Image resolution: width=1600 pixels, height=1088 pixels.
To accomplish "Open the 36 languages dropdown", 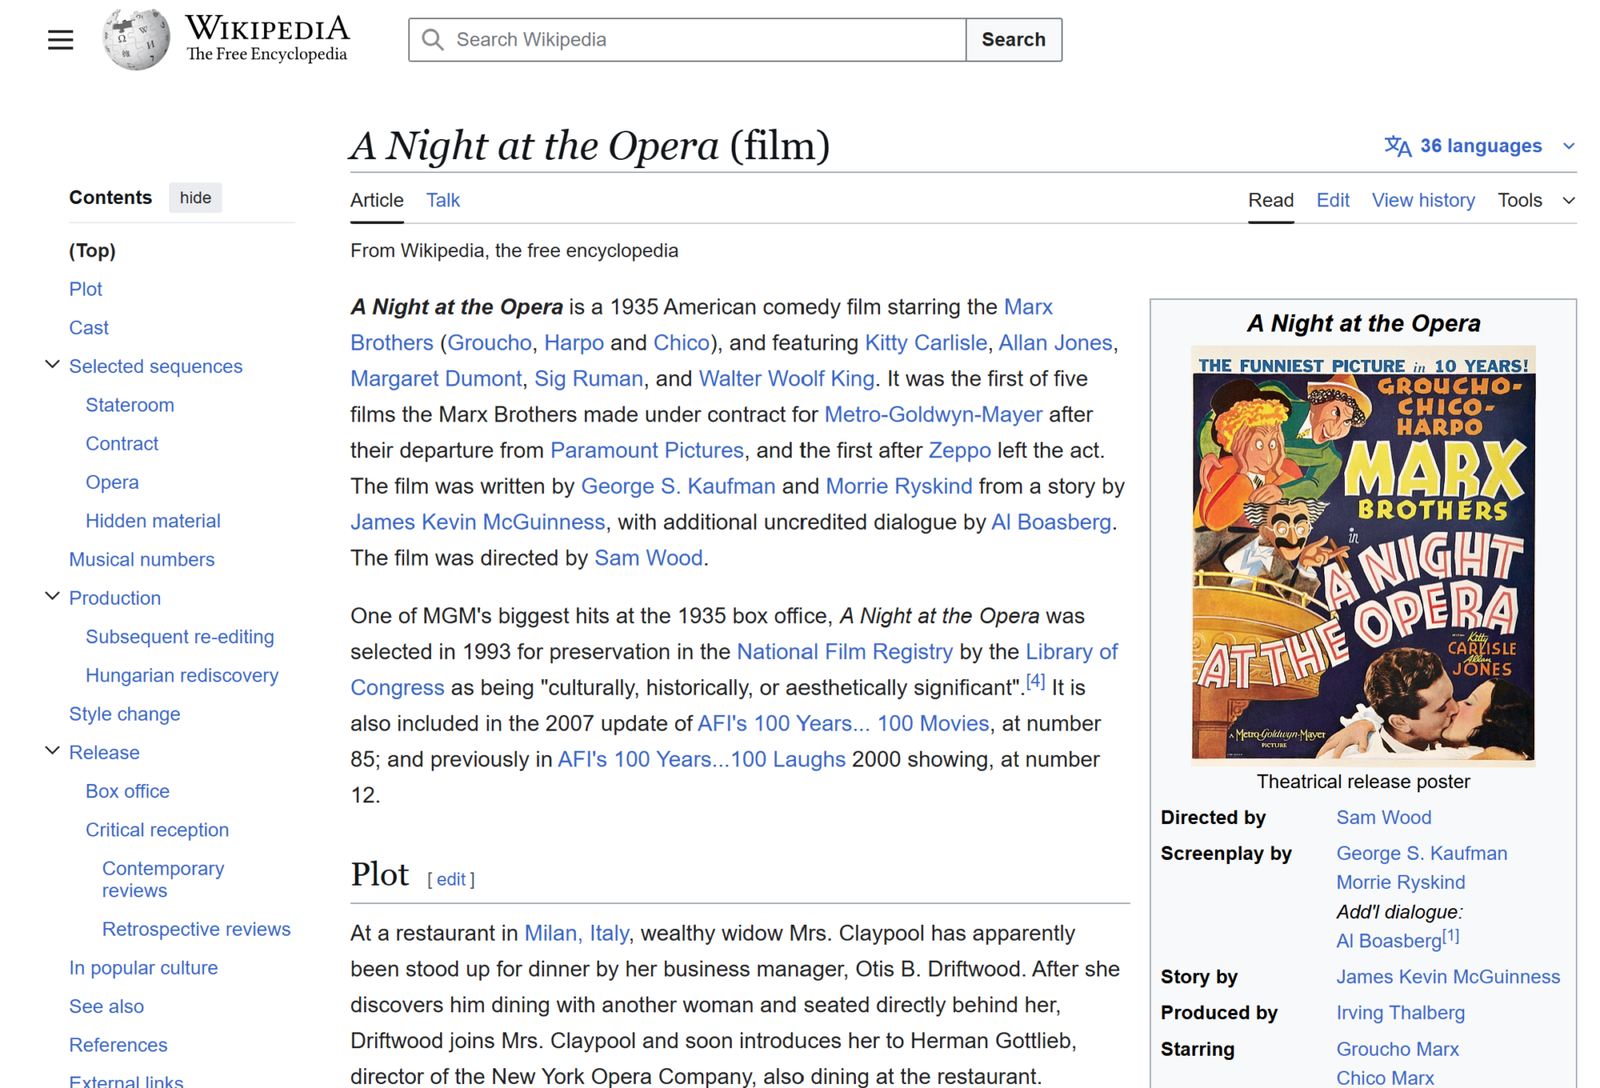I will (x=1480, y=146).
